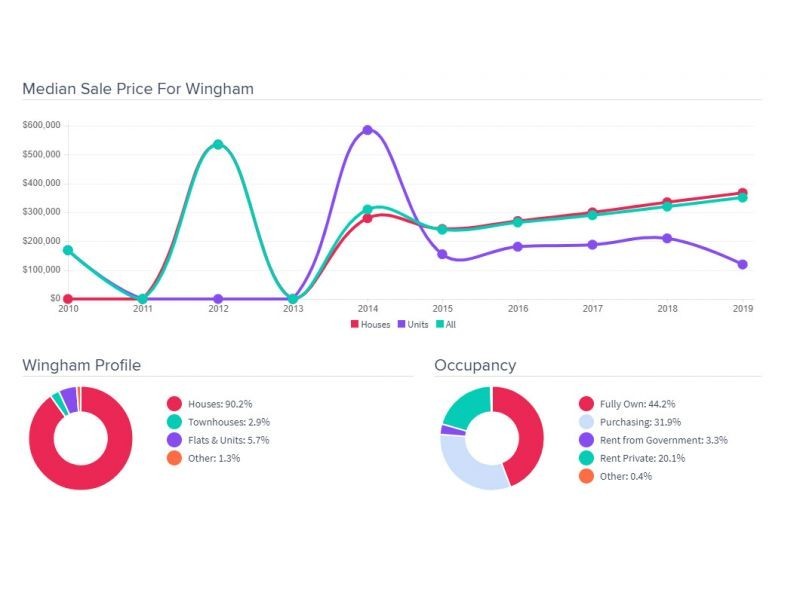Screen dimensions: 800x600
Task: Click the Rent from Government purple legend circle
Action: pyautogui.click(x=587, y=440)
